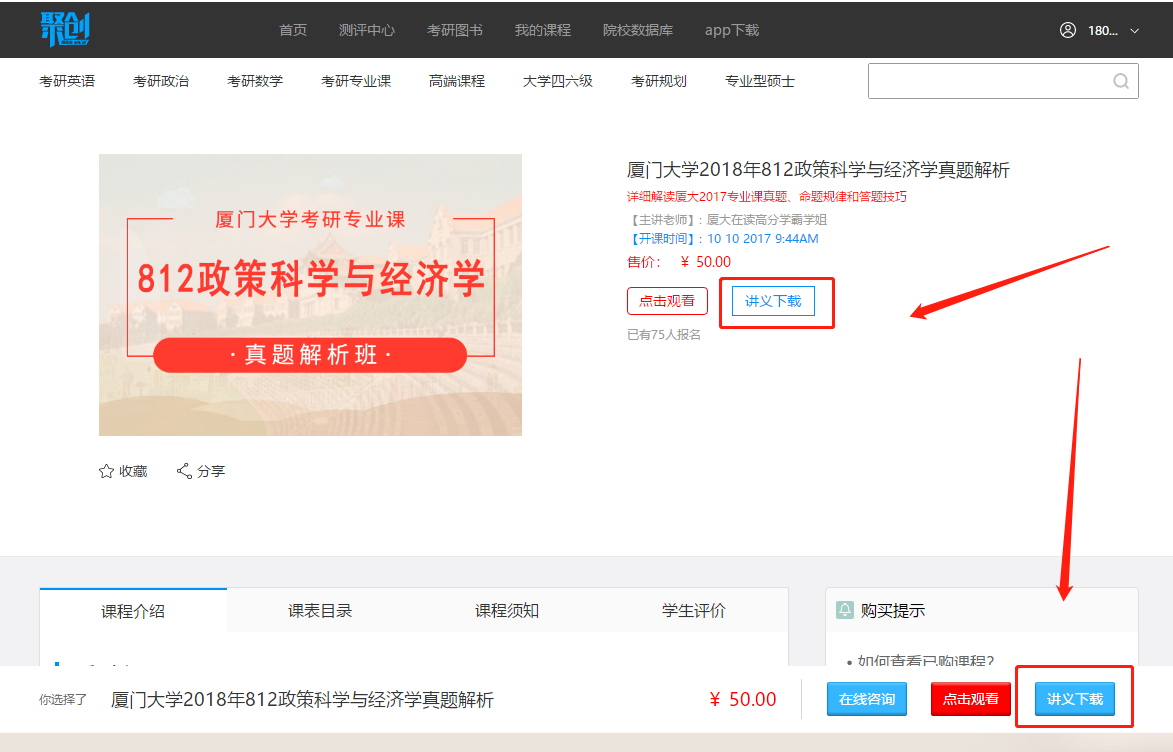Click the course name in the bottom bar
1173x752 pixels.
pyautogui.click(x=302, y=700)
